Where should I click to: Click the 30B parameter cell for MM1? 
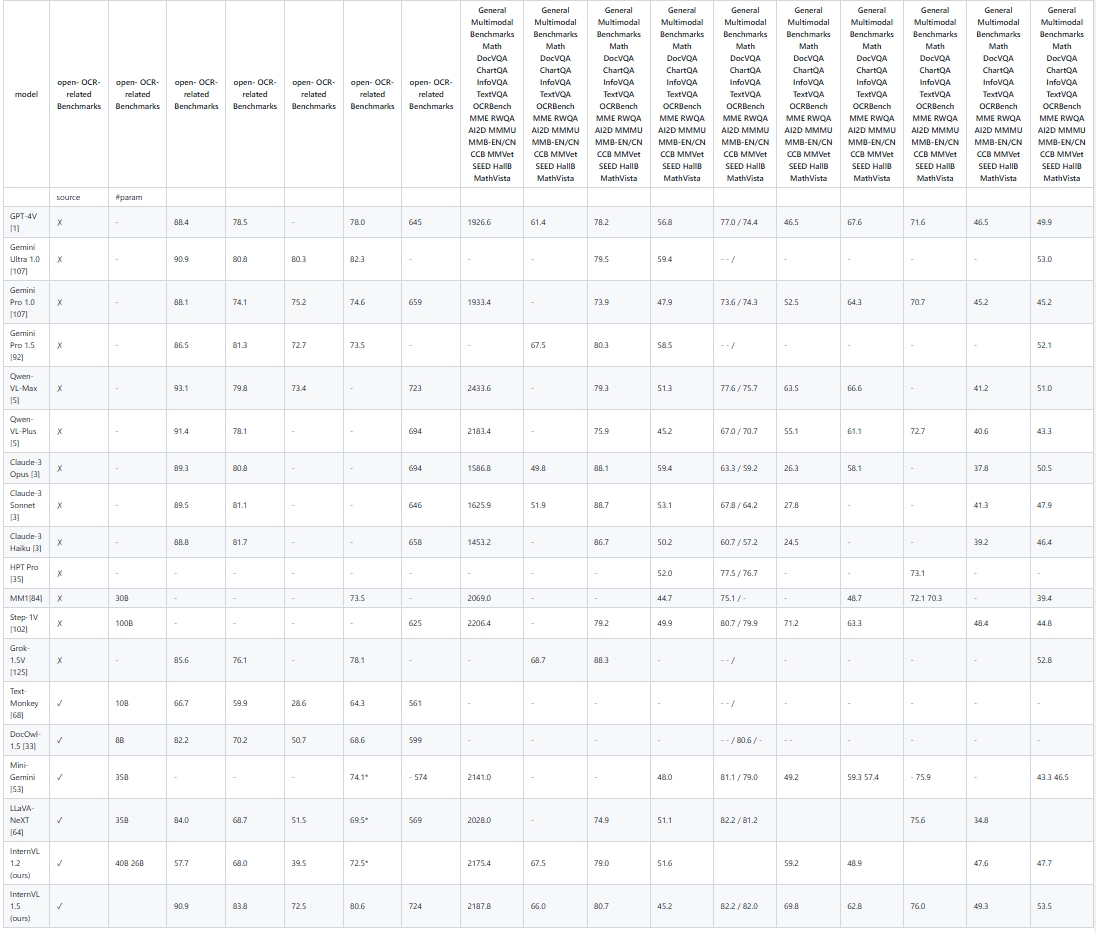coord(138,598)
